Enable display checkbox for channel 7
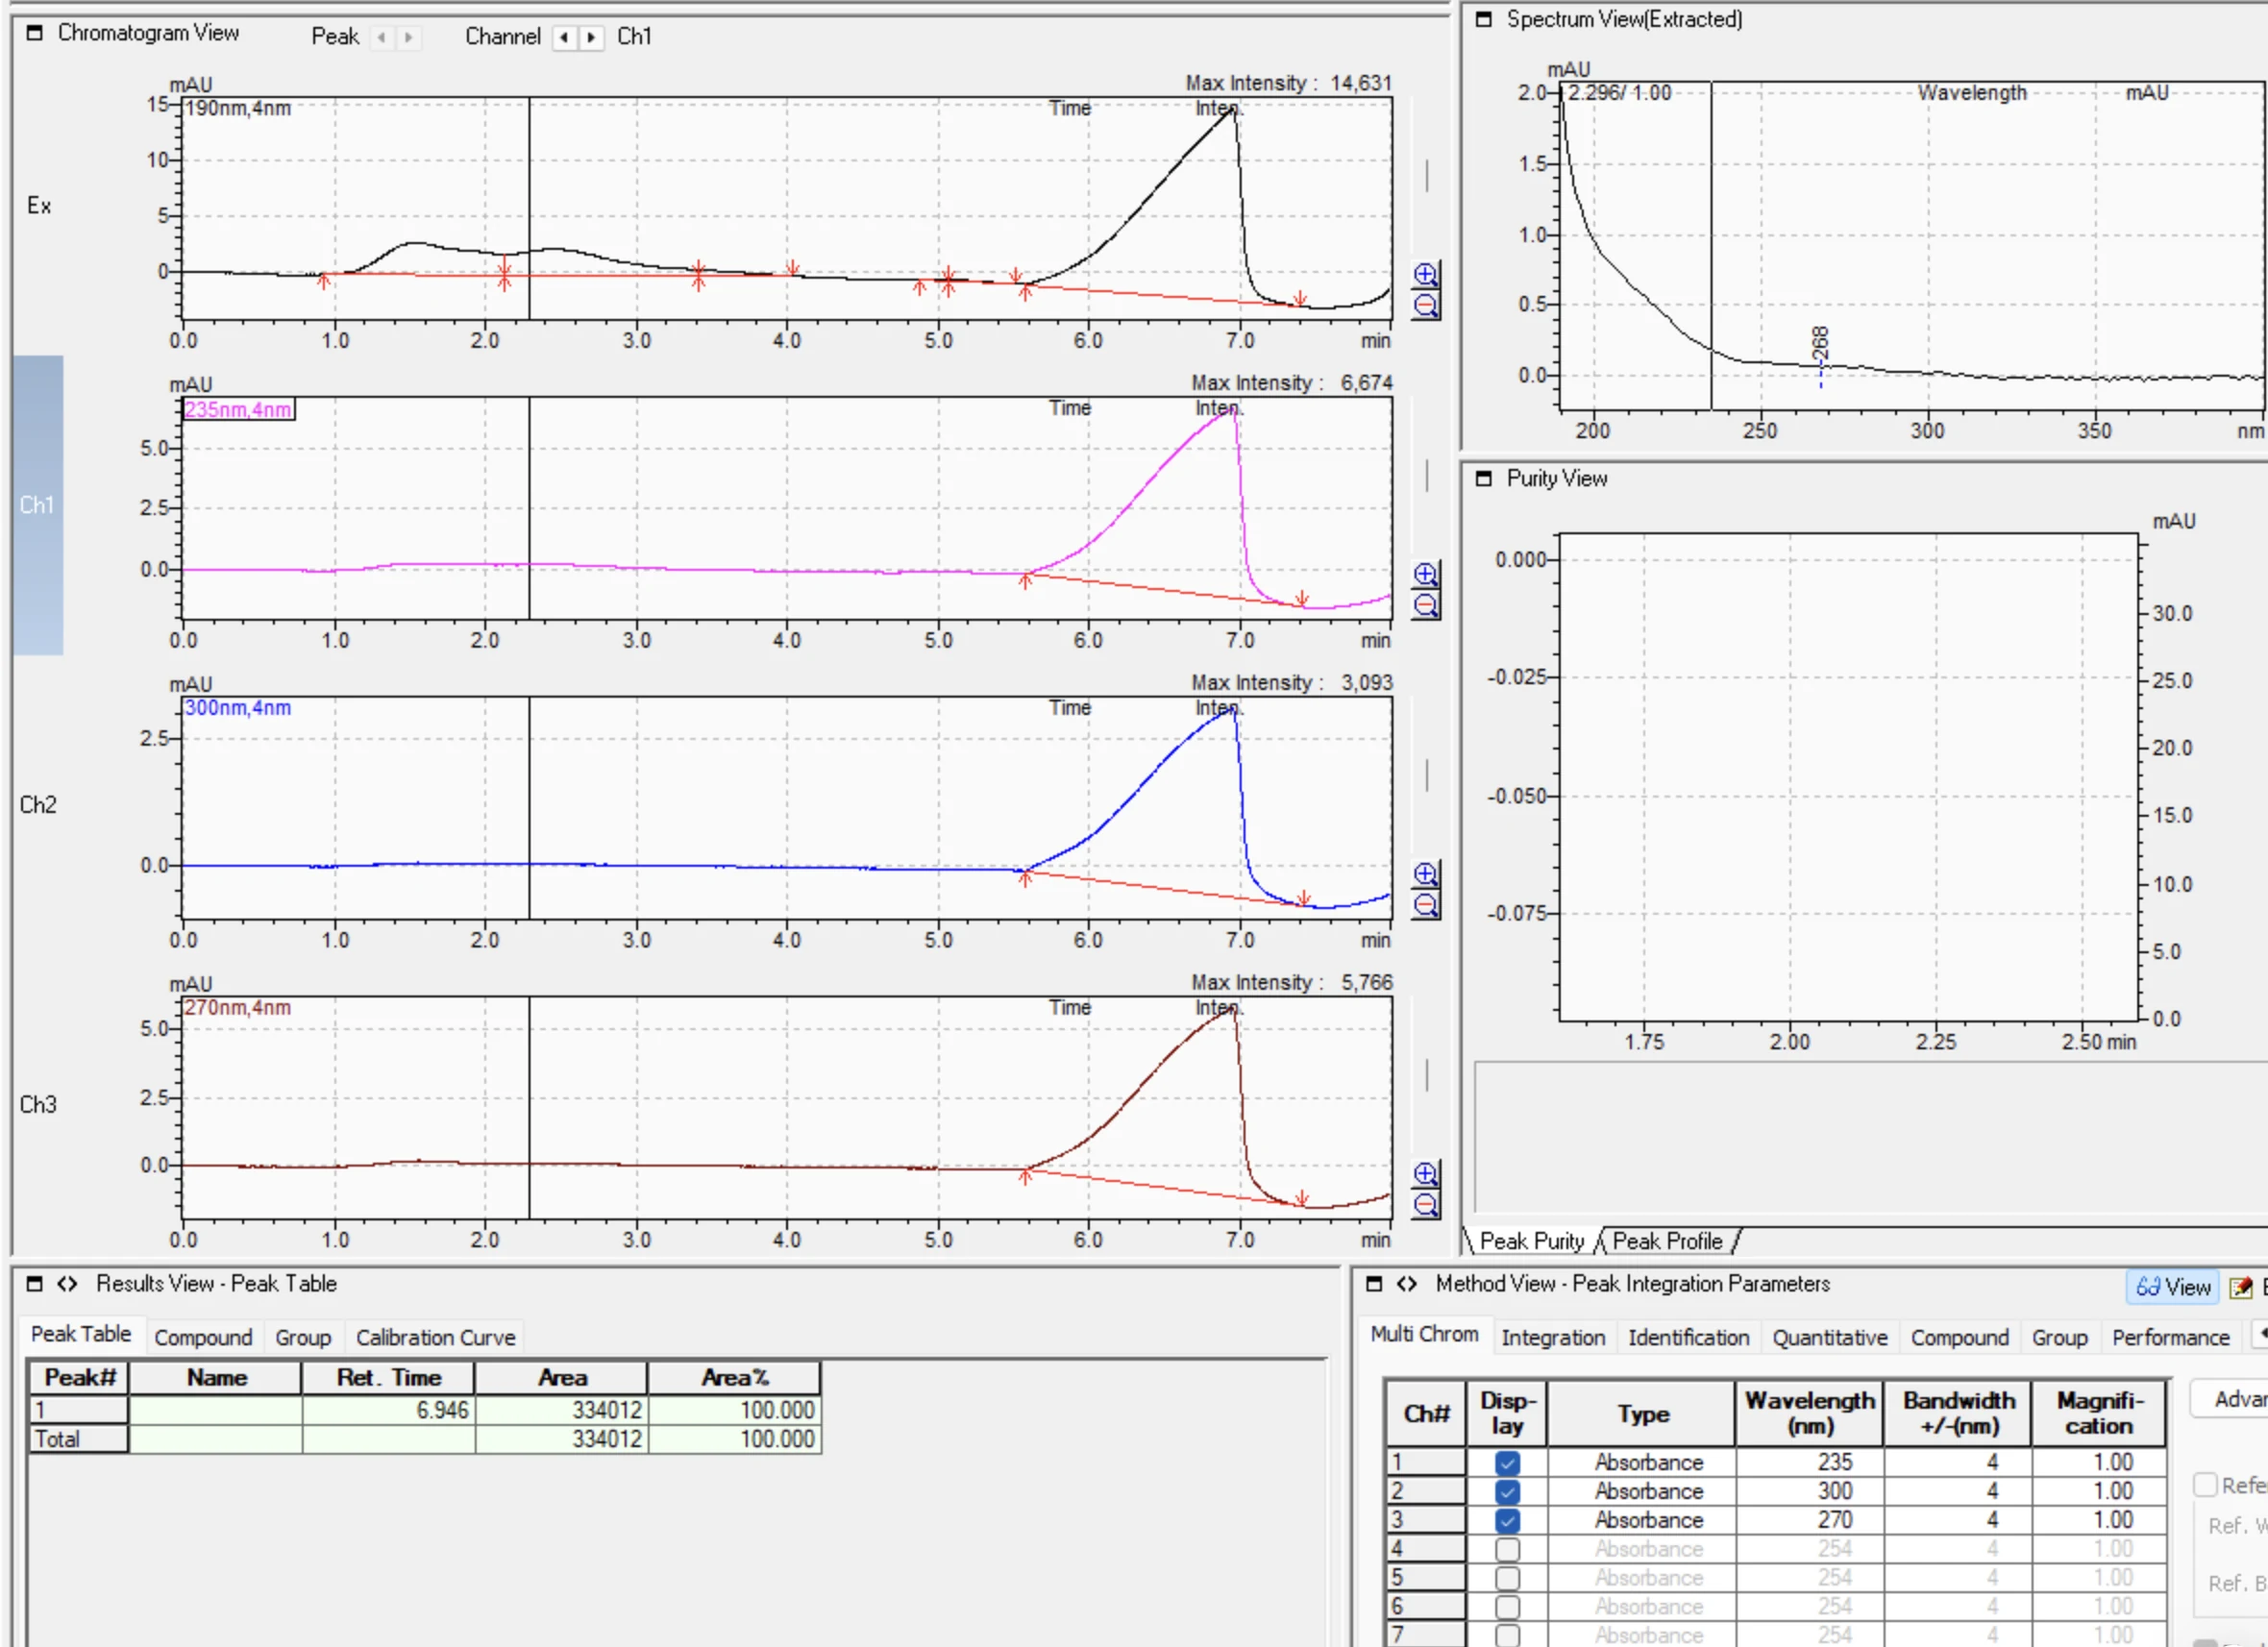Viewport: 2268px width, 1647px height. [x=1507, y=1636]
